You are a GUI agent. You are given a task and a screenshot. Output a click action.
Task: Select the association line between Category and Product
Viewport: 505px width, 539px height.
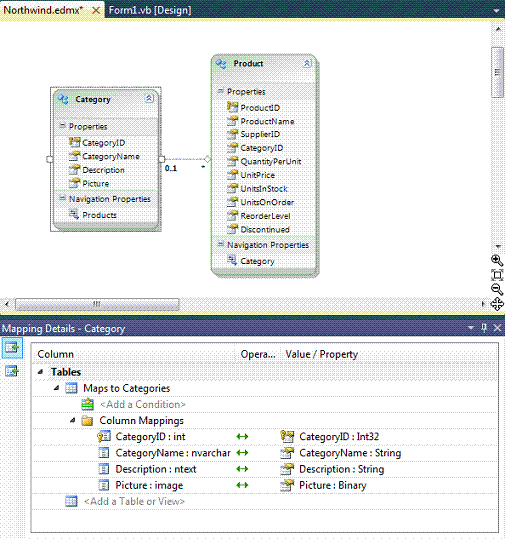(185, 159)
